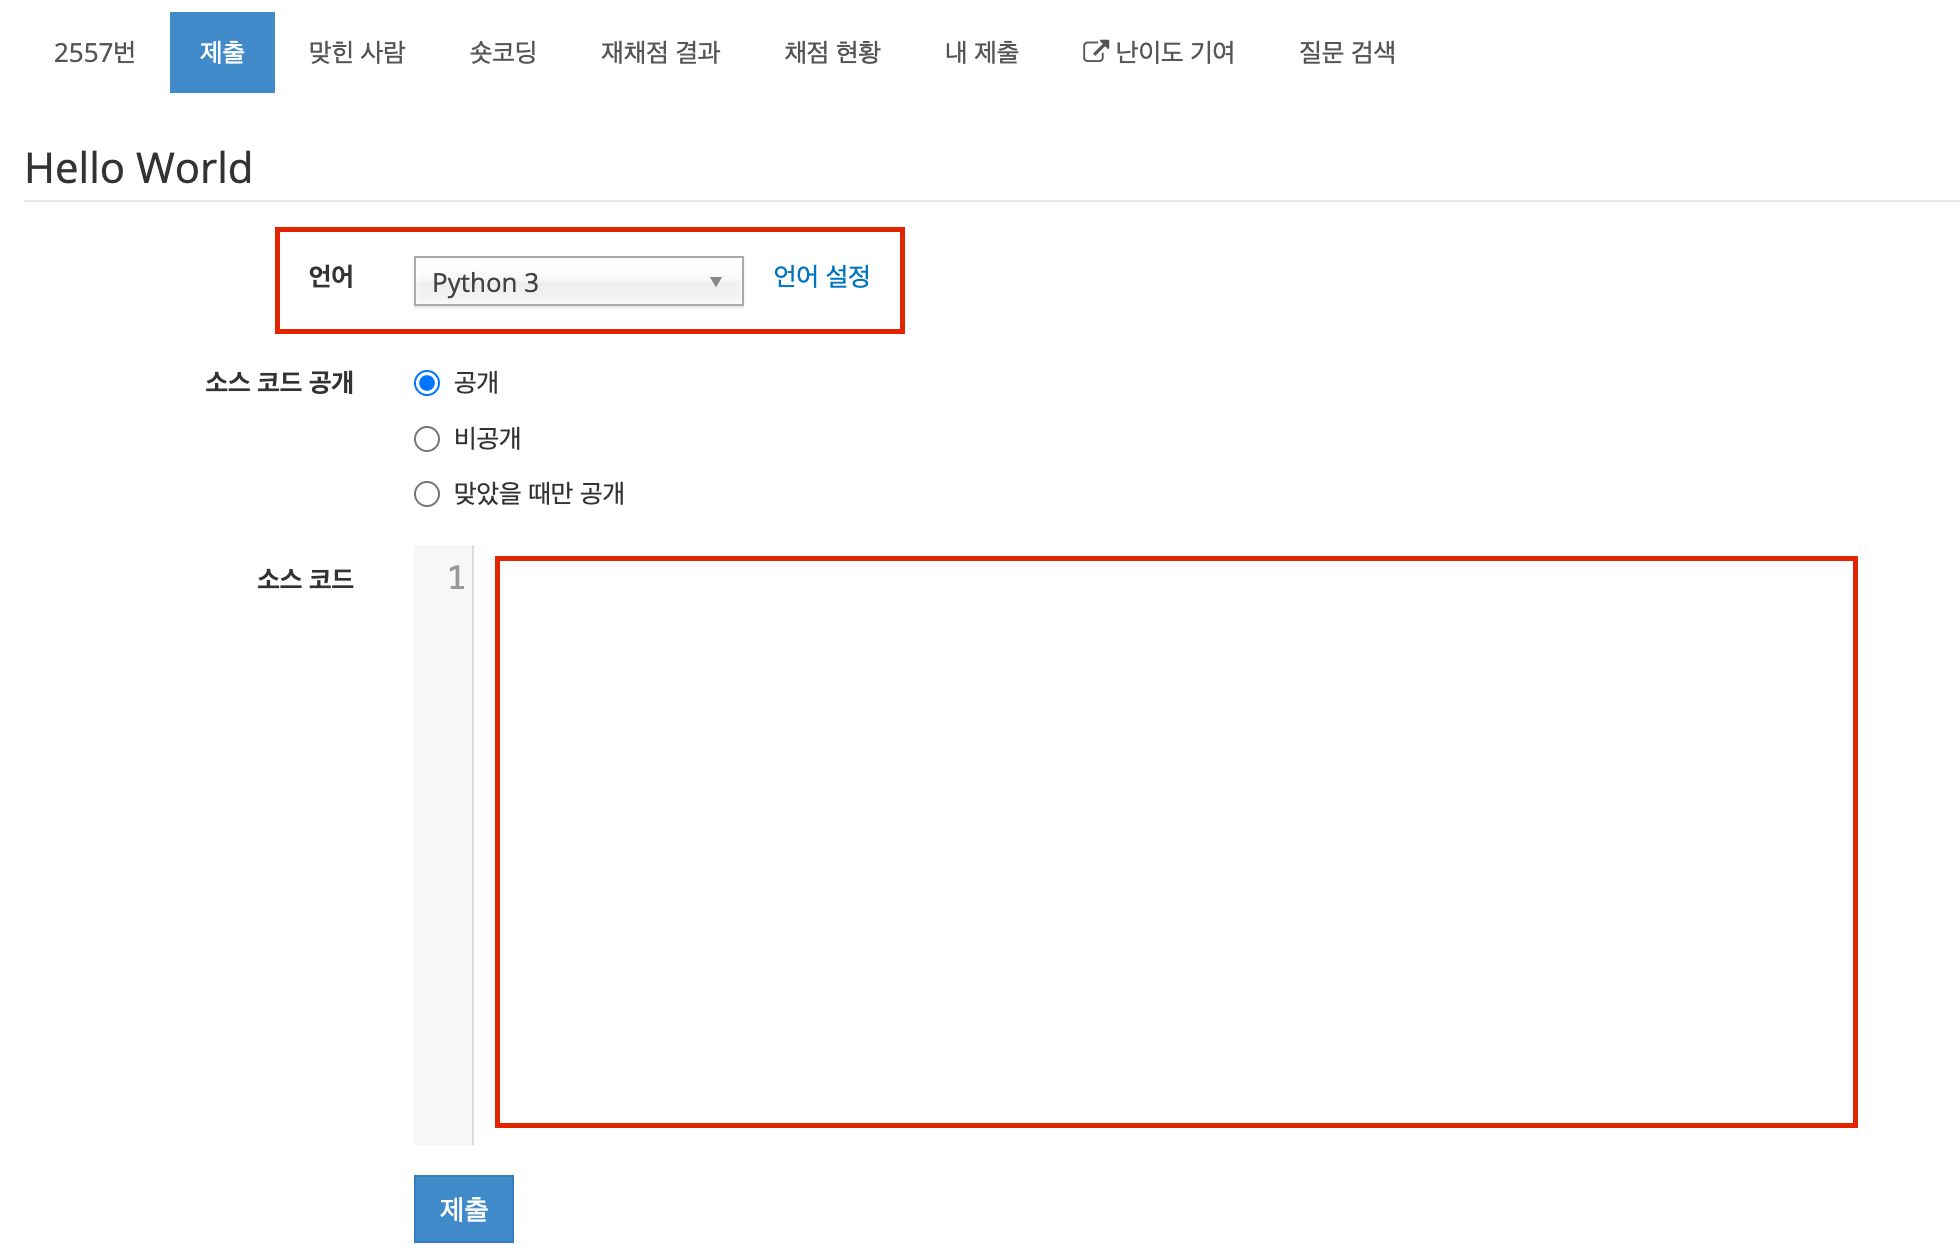This screenshot has width=1960, height=1254.
Task: Open the 난이도 기여 link
Action: [x=1174, y=52]
